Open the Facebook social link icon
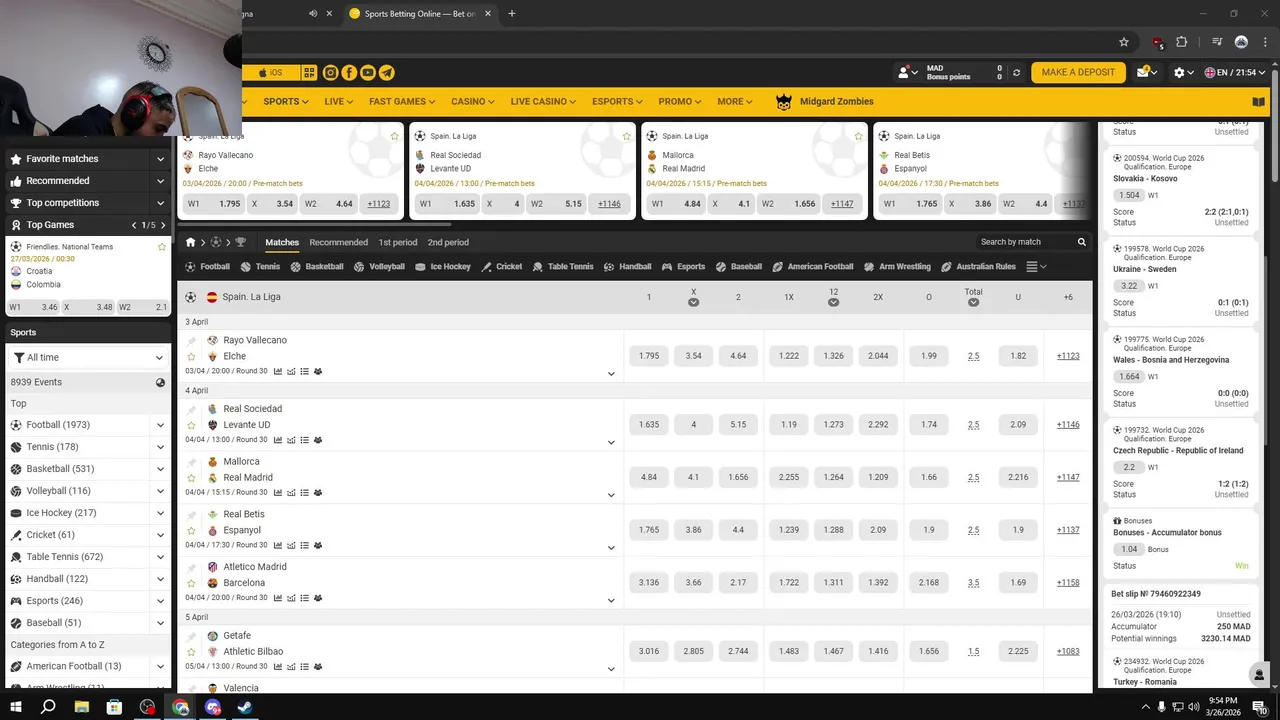This screenshot has width=1280, height=720. tap(349, 73)
